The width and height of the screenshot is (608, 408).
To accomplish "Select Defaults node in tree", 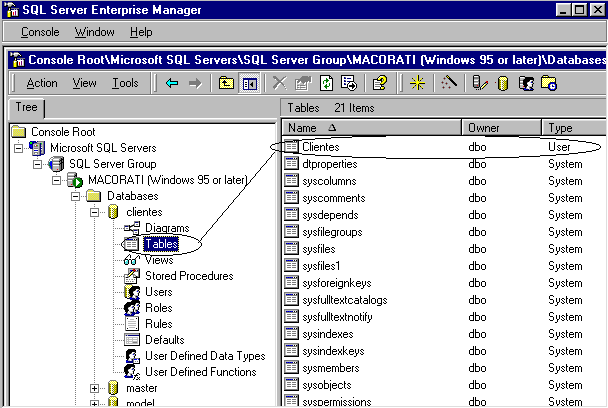I will [165, 340].
